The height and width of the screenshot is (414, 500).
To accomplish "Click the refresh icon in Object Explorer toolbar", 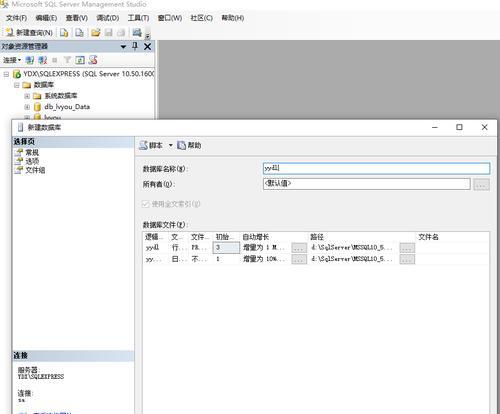I will click(x=80, y=60).
